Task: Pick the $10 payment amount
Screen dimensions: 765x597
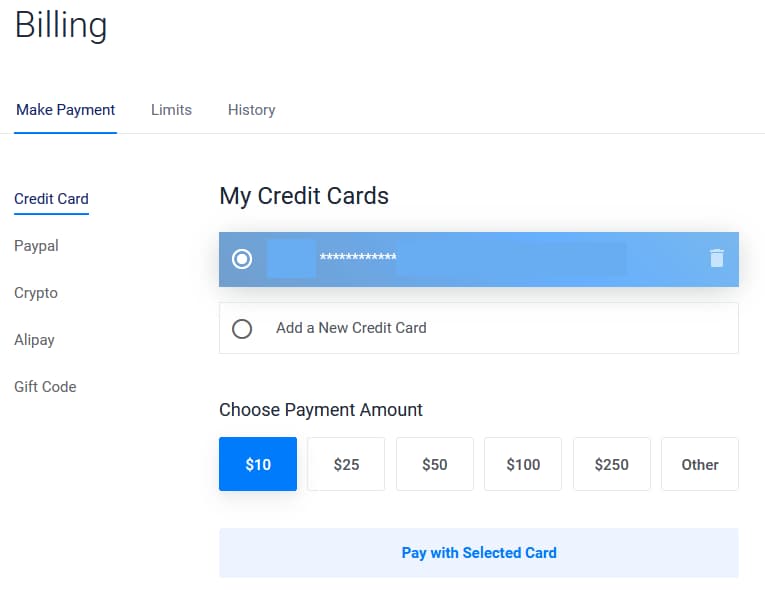Action: click(258, 464)
